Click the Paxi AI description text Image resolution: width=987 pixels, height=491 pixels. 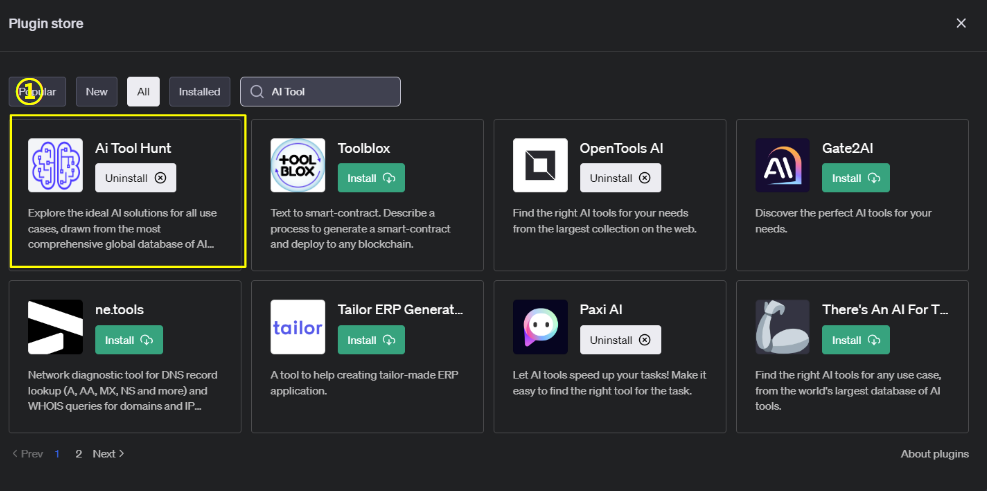click(609, 383)
